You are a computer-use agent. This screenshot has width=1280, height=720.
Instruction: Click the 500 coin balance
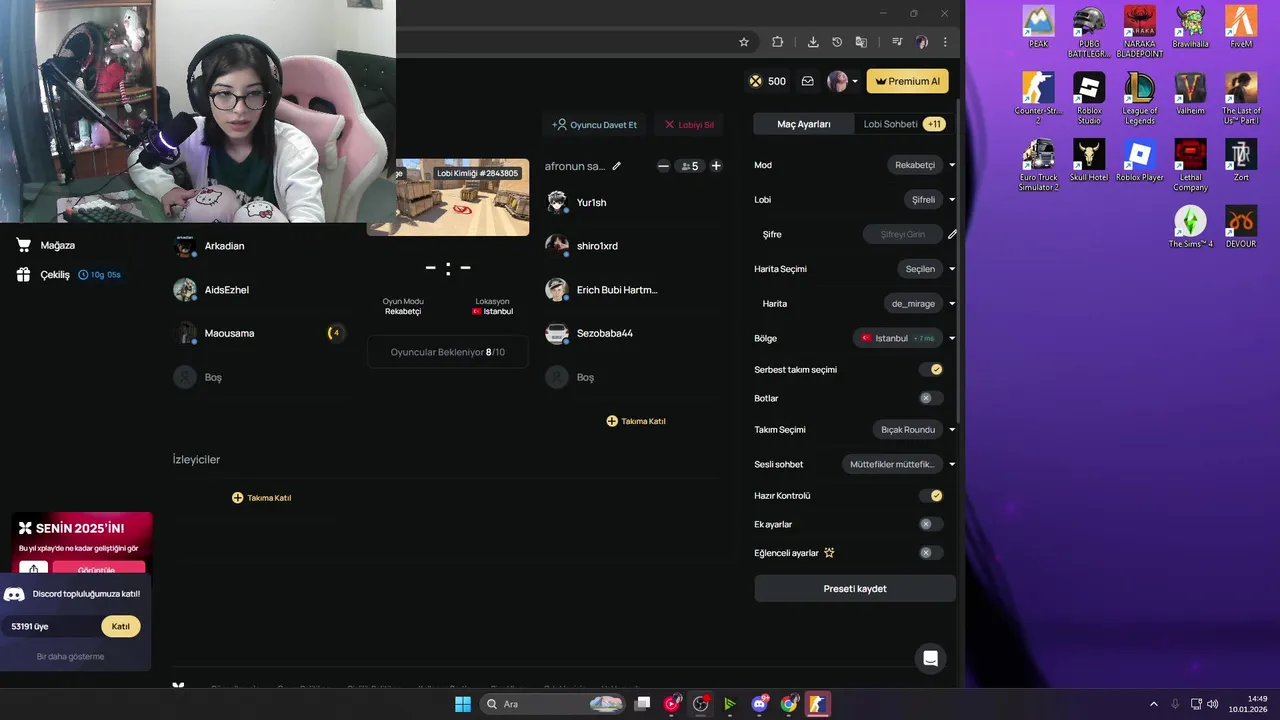tap(768, 81)
